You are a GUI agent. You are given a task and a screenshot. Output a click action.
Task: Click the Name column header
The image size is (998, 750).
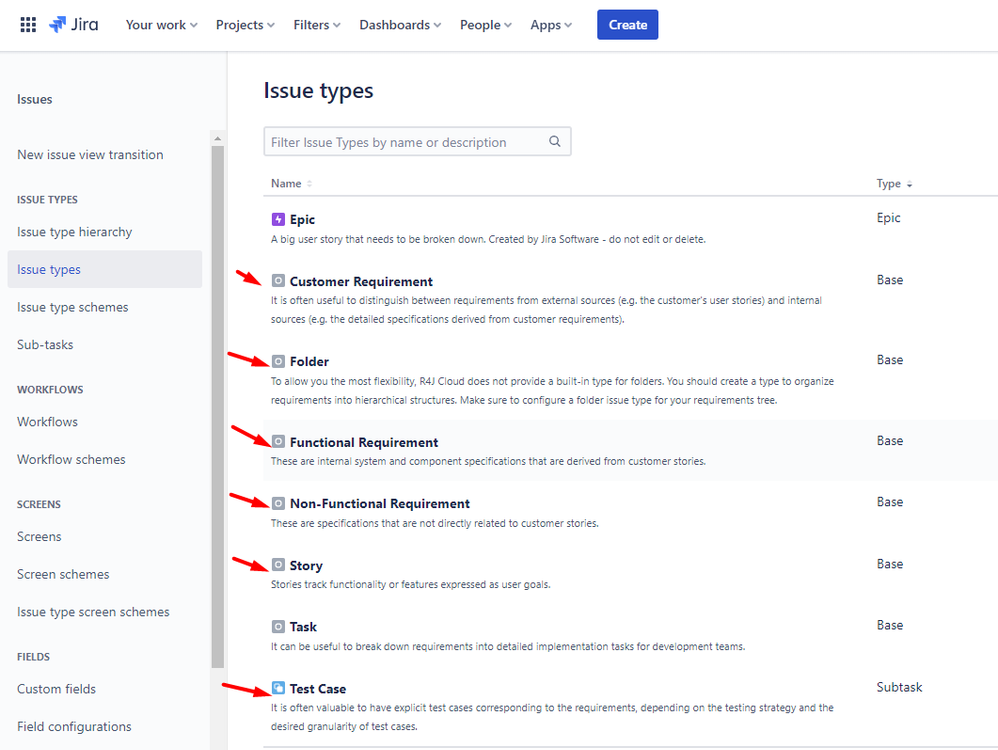(x=286, y=183)
